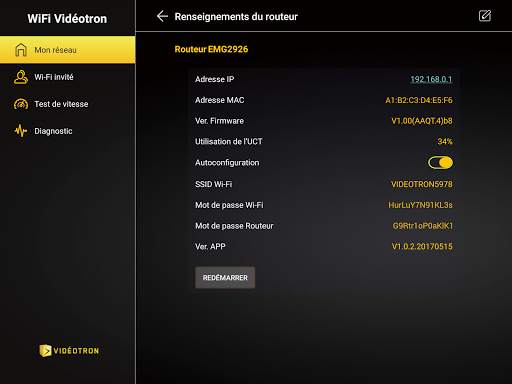Click the REDÉMARRER button
The height and width of the screenshot is (384, 512).
point(225,277)
